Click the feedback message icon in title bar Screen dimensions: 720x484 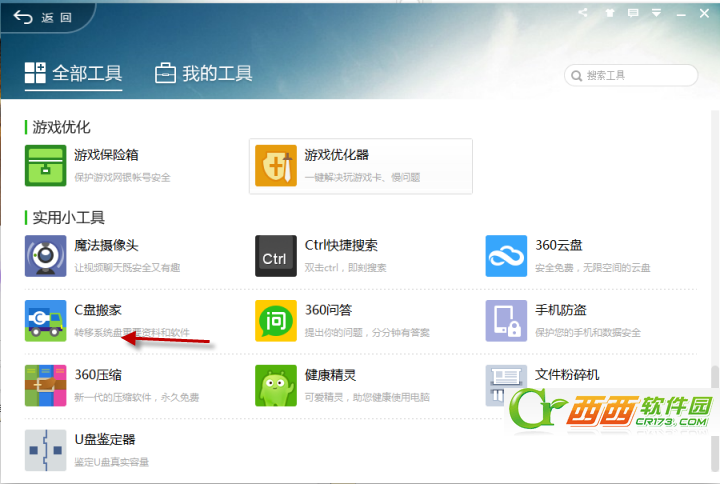tap(633, 13)
